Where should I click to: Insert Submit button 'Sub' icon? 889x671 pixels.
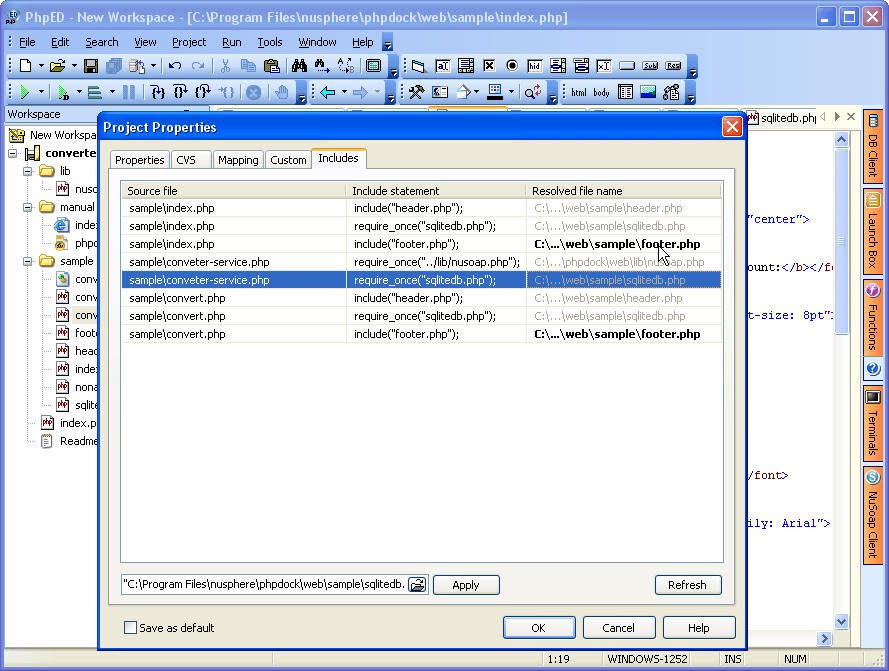pyautogui.click(x=650, y=66)
